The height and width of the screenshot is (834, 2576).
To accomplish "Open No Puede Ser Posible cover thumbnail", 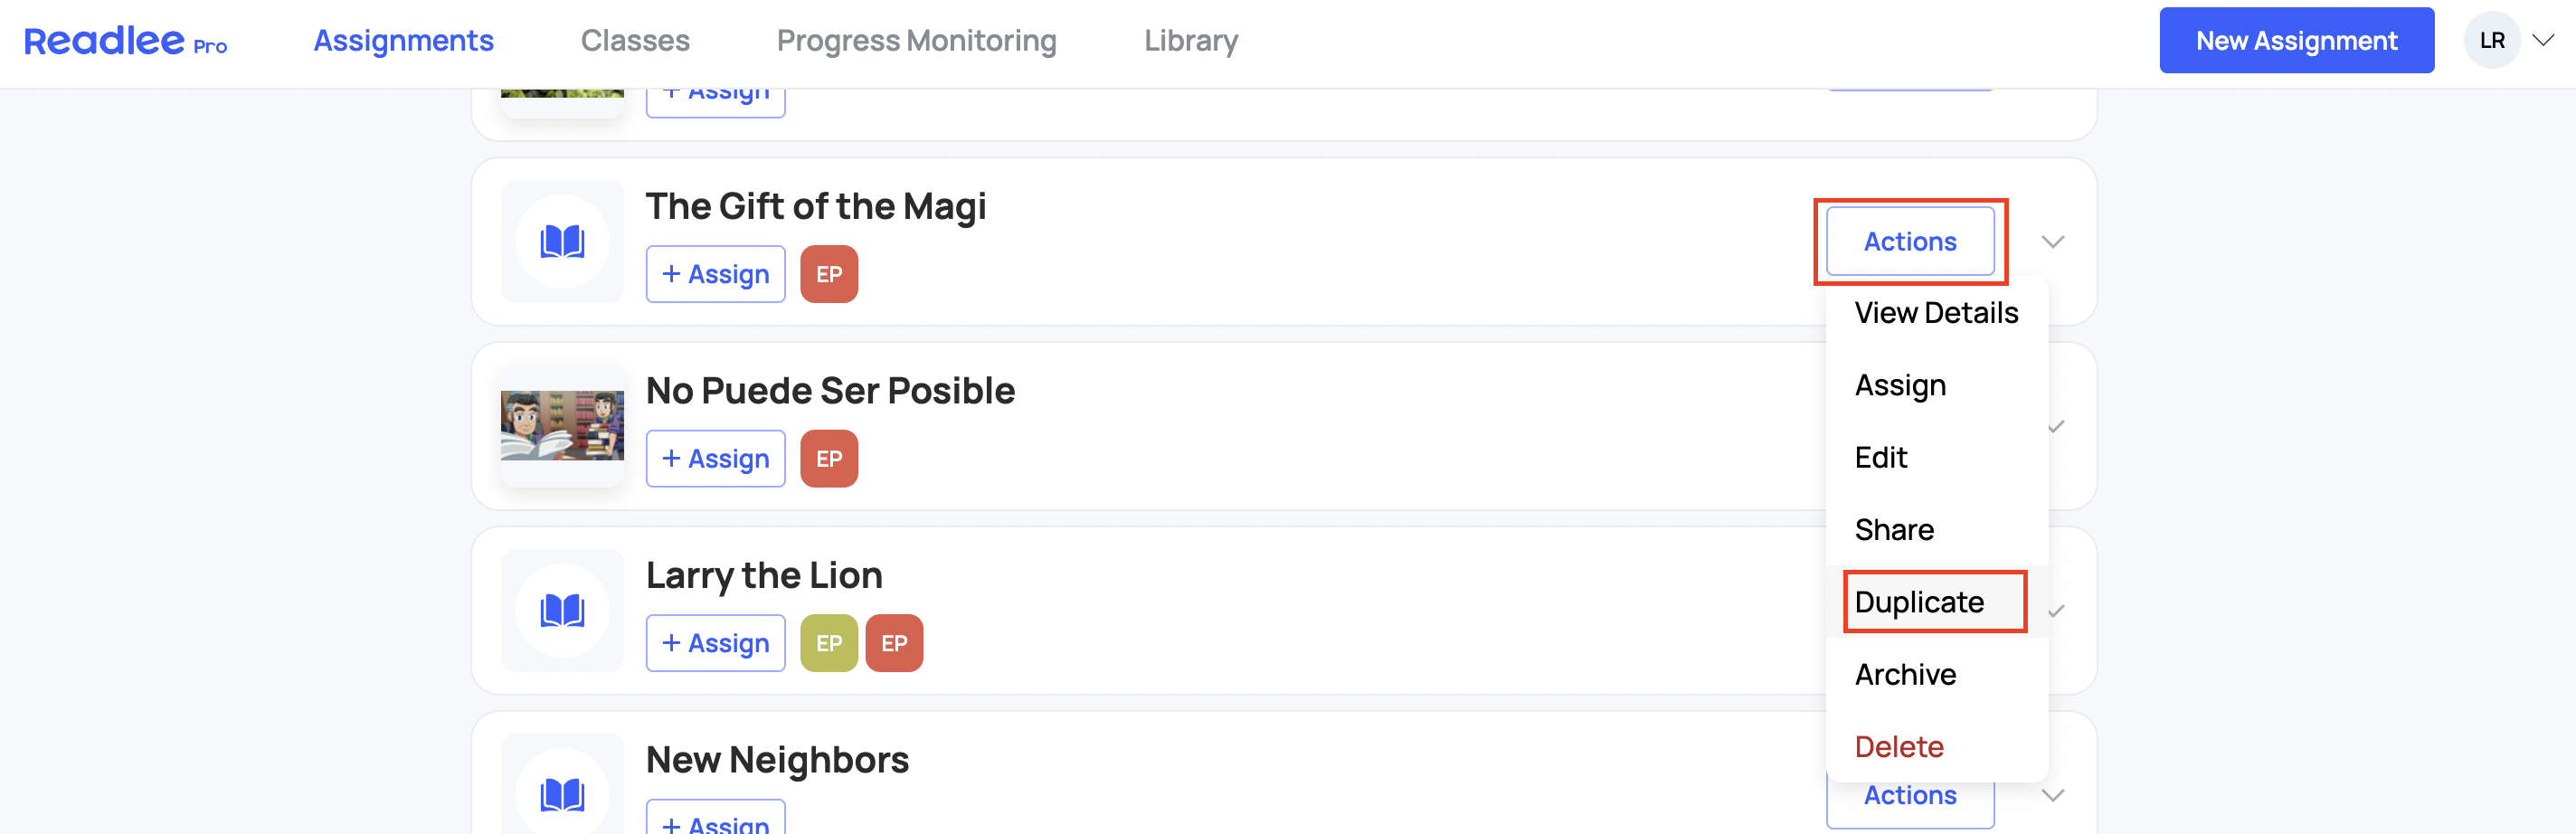I will coord(562,426).
